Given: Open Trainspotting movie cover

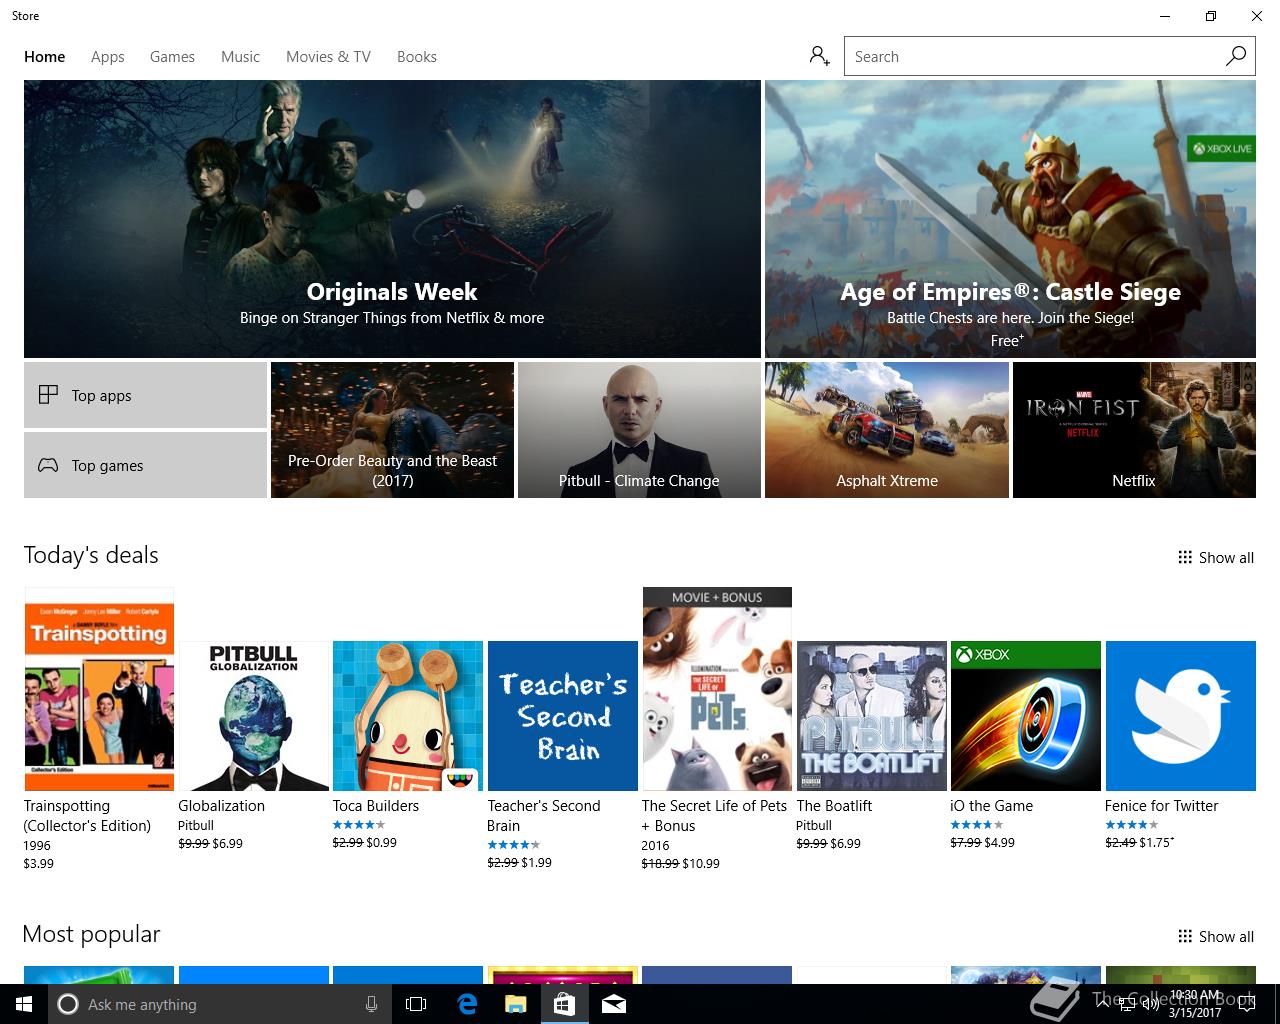Looking at the screenshot, I should [x=99, y=689].
